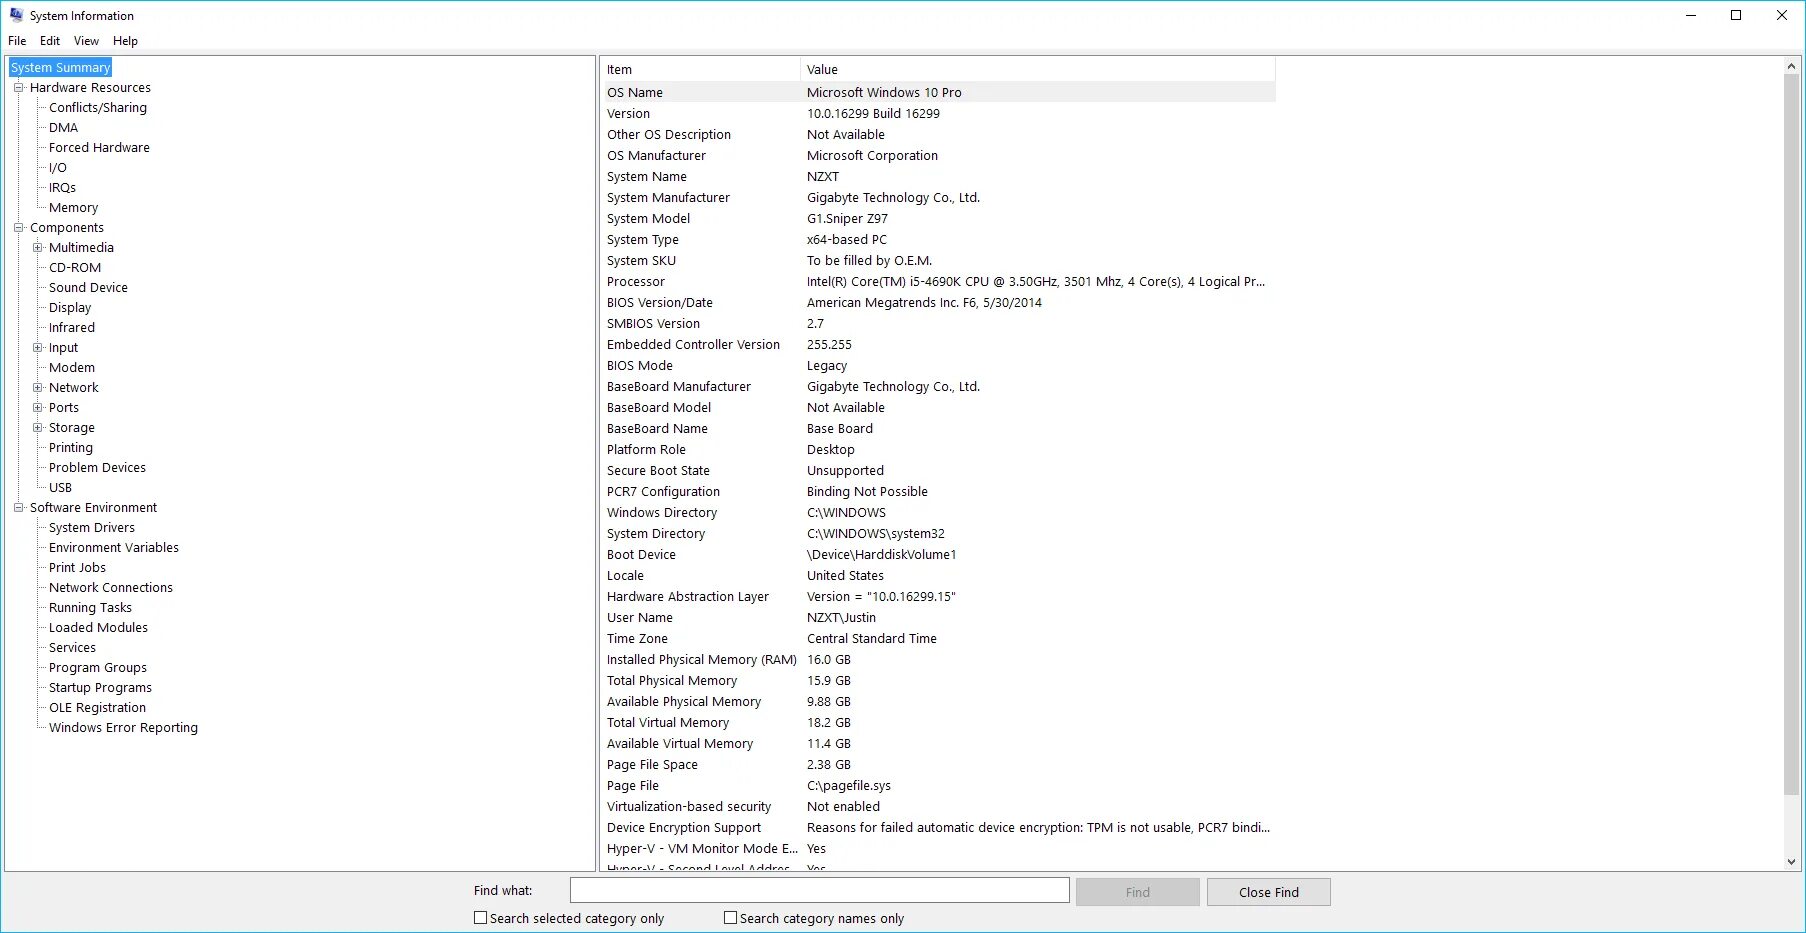The height and width of the screenshot is (933, 1806).
Task: Select DMA tree item
Action: click(63, 127)
